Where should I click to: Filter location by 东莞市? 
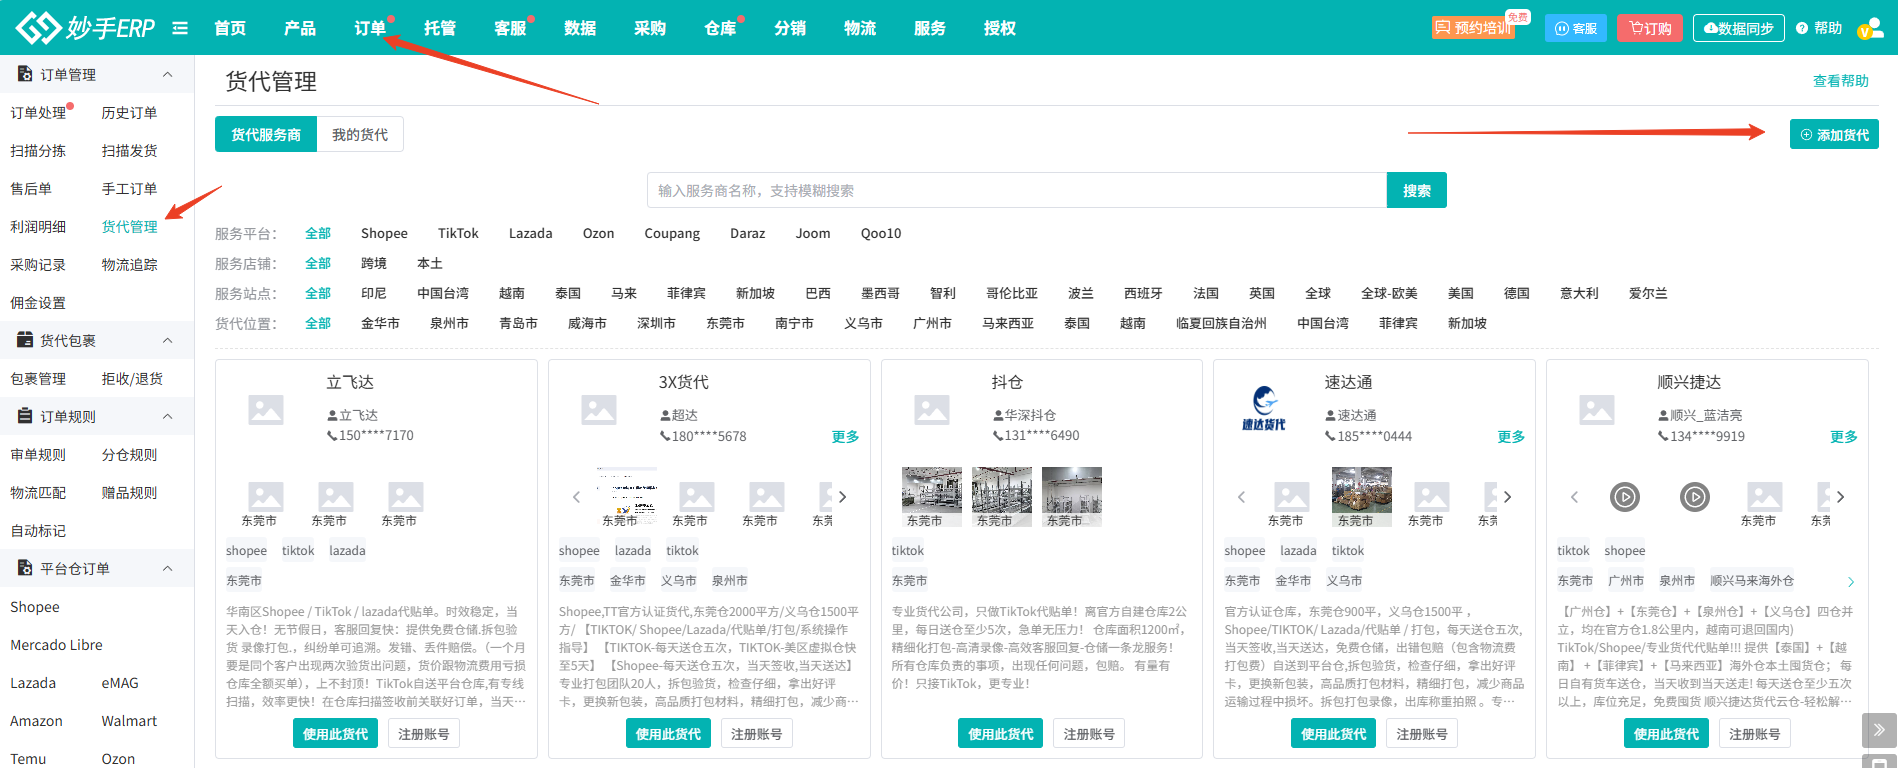[x=725, y=323]
